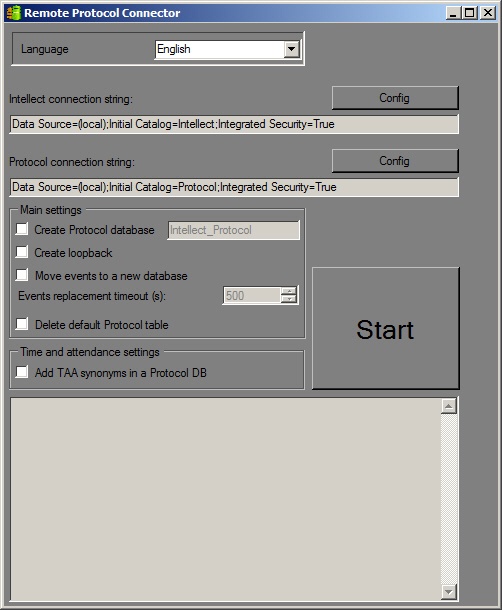The width and height of the screenshot is (502, 610).
Task: Maximize the Remote Protocol Connector window
Action: tap(470, 13)
